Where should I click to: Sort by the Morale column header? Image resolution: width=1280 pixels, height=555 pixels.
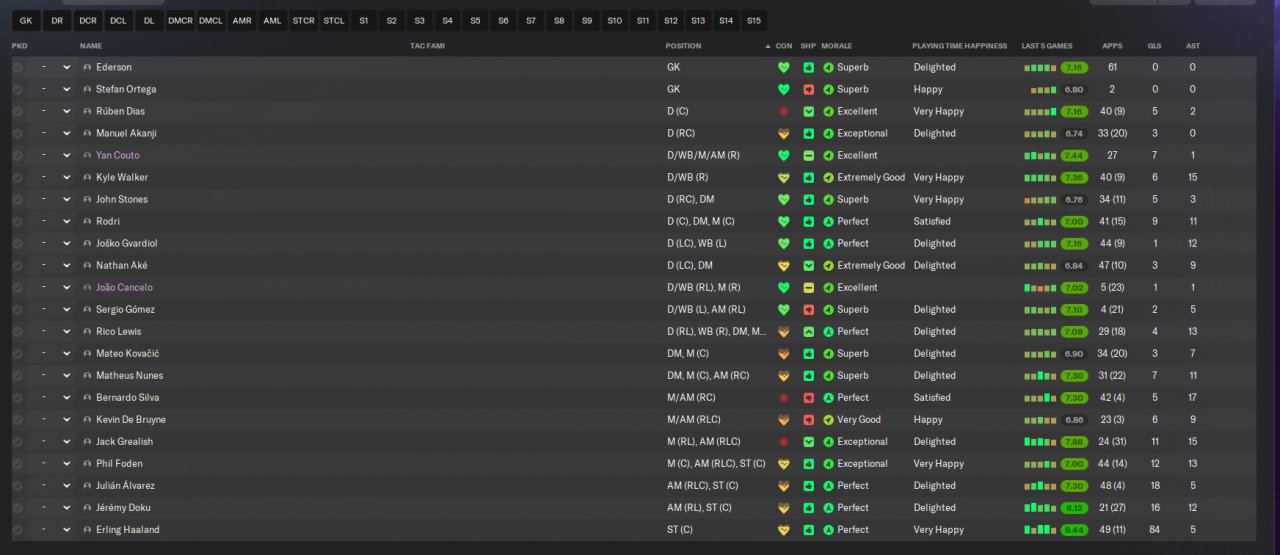tap(837, 46)
